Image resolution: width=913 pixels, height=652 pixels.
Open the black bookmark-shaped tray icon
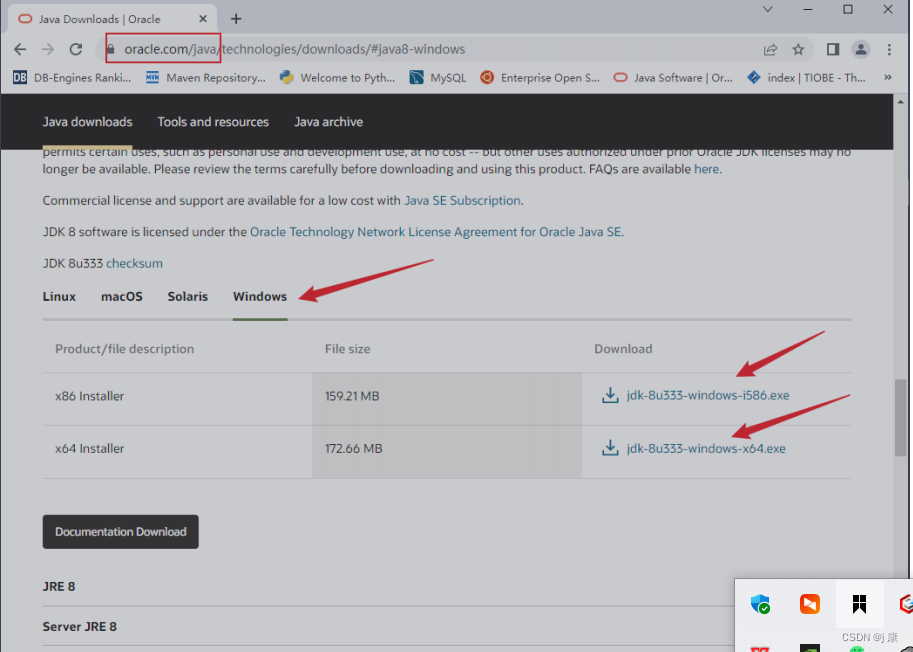click(x=859, y=604)
